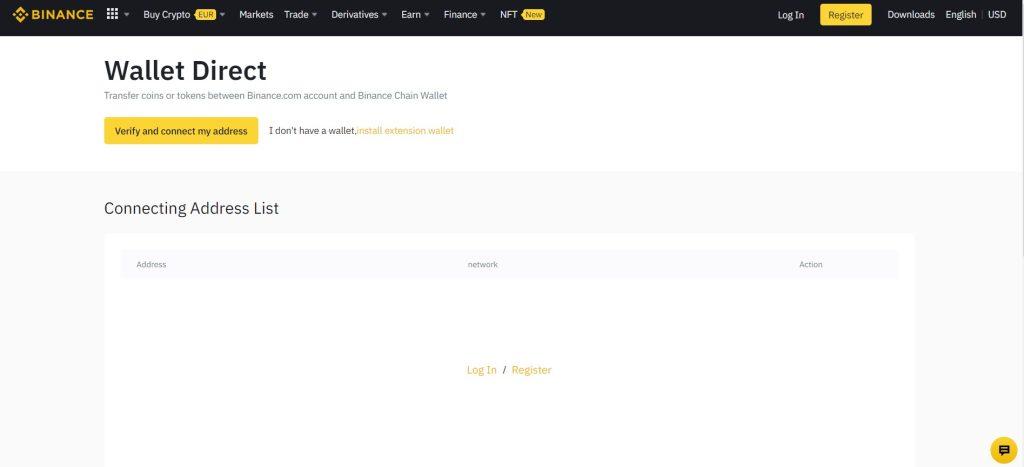The width and height of the screenshot is (1024, 467).
Task: Expand the Earn menu
Action: (415, 14)
